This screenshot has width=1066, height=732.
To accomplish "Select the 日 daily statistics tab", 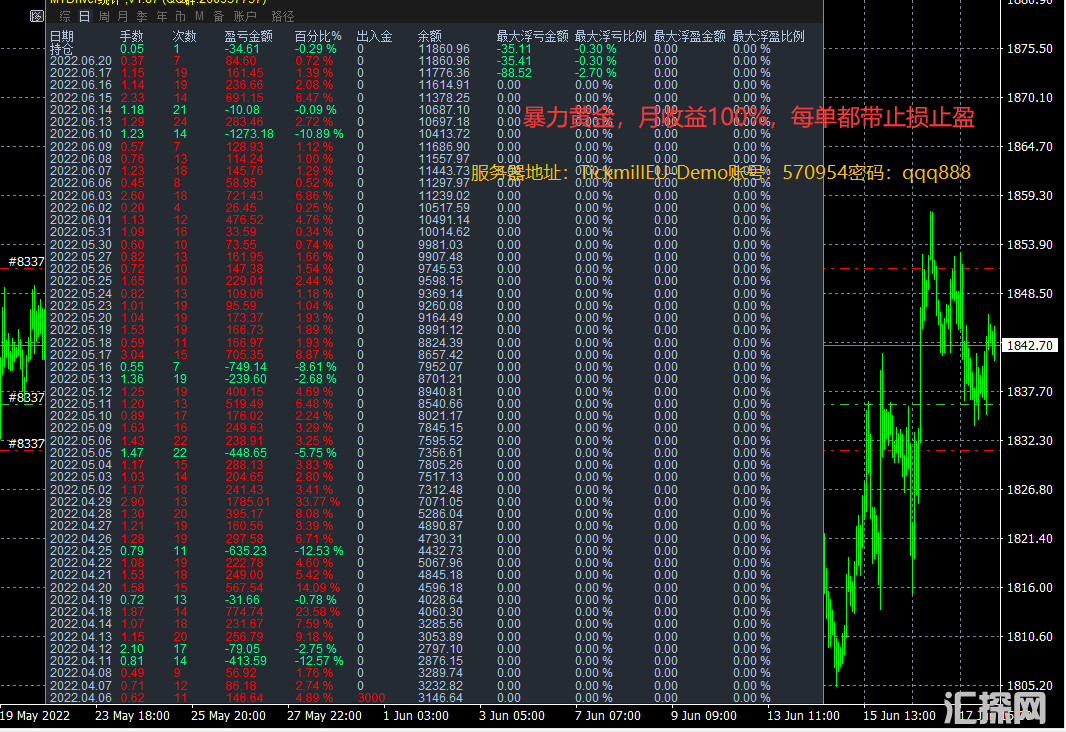I will (x=84, y=16).
